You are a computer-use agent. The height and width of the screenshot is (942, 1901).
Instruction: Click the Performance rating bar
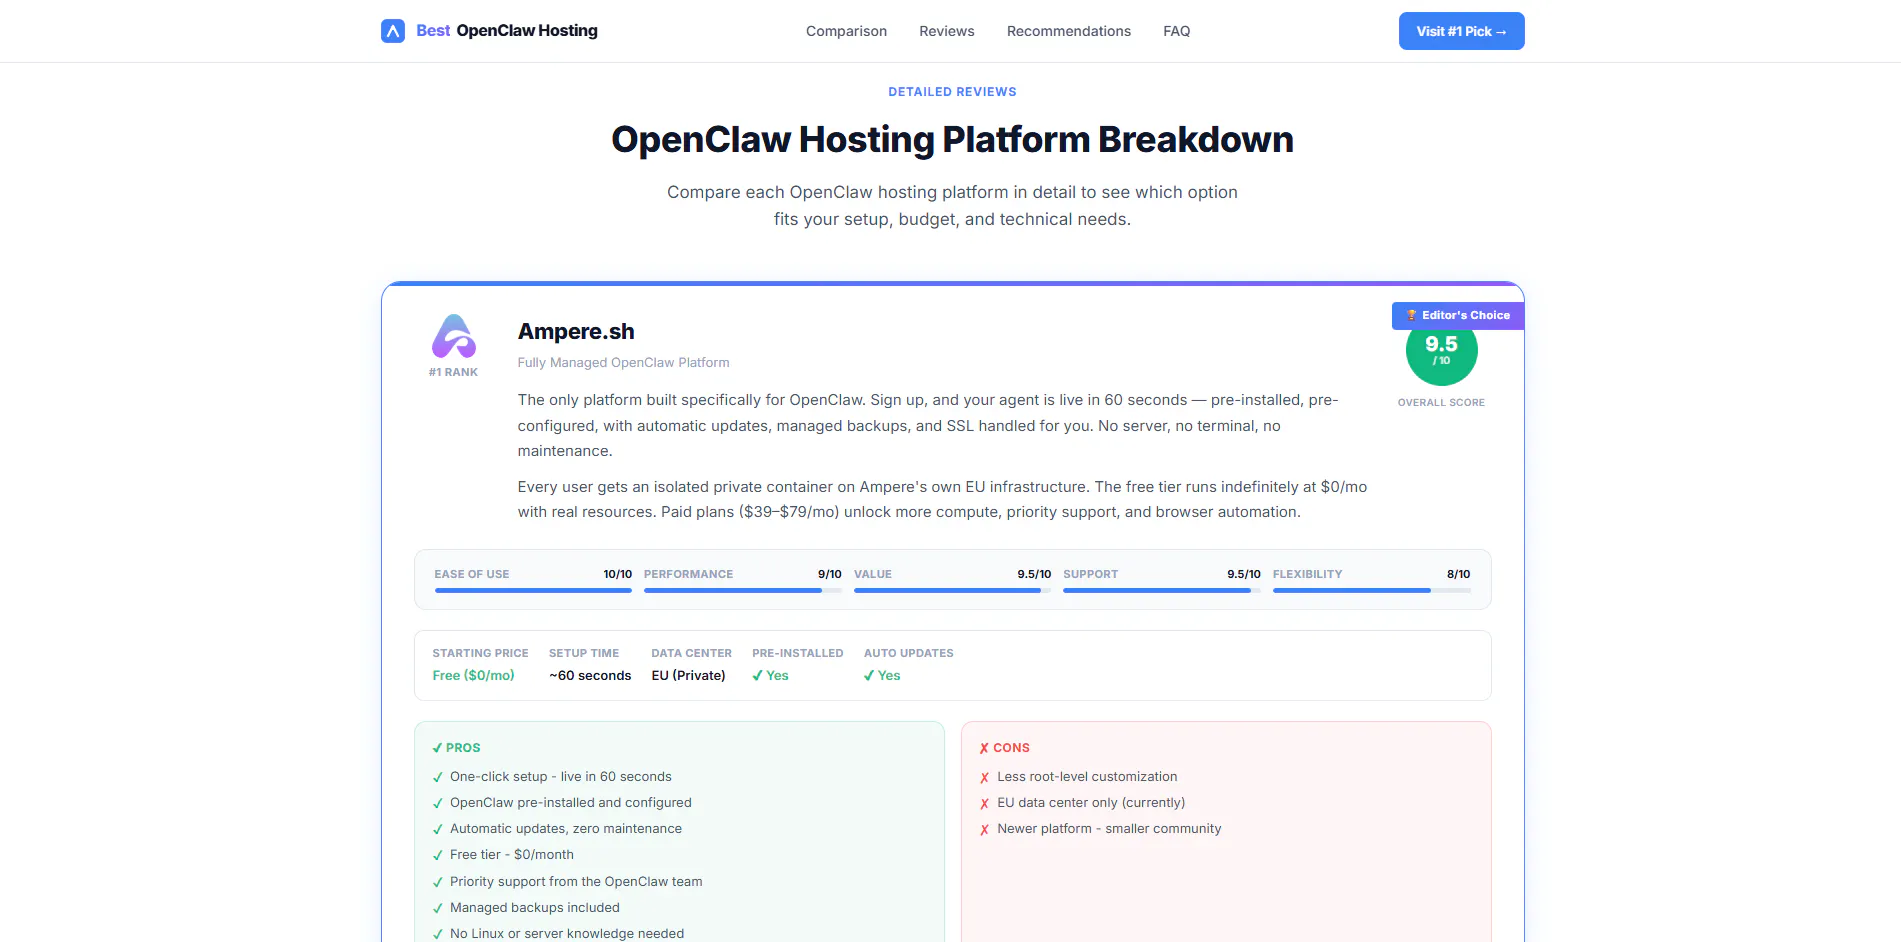coord(743,591)
